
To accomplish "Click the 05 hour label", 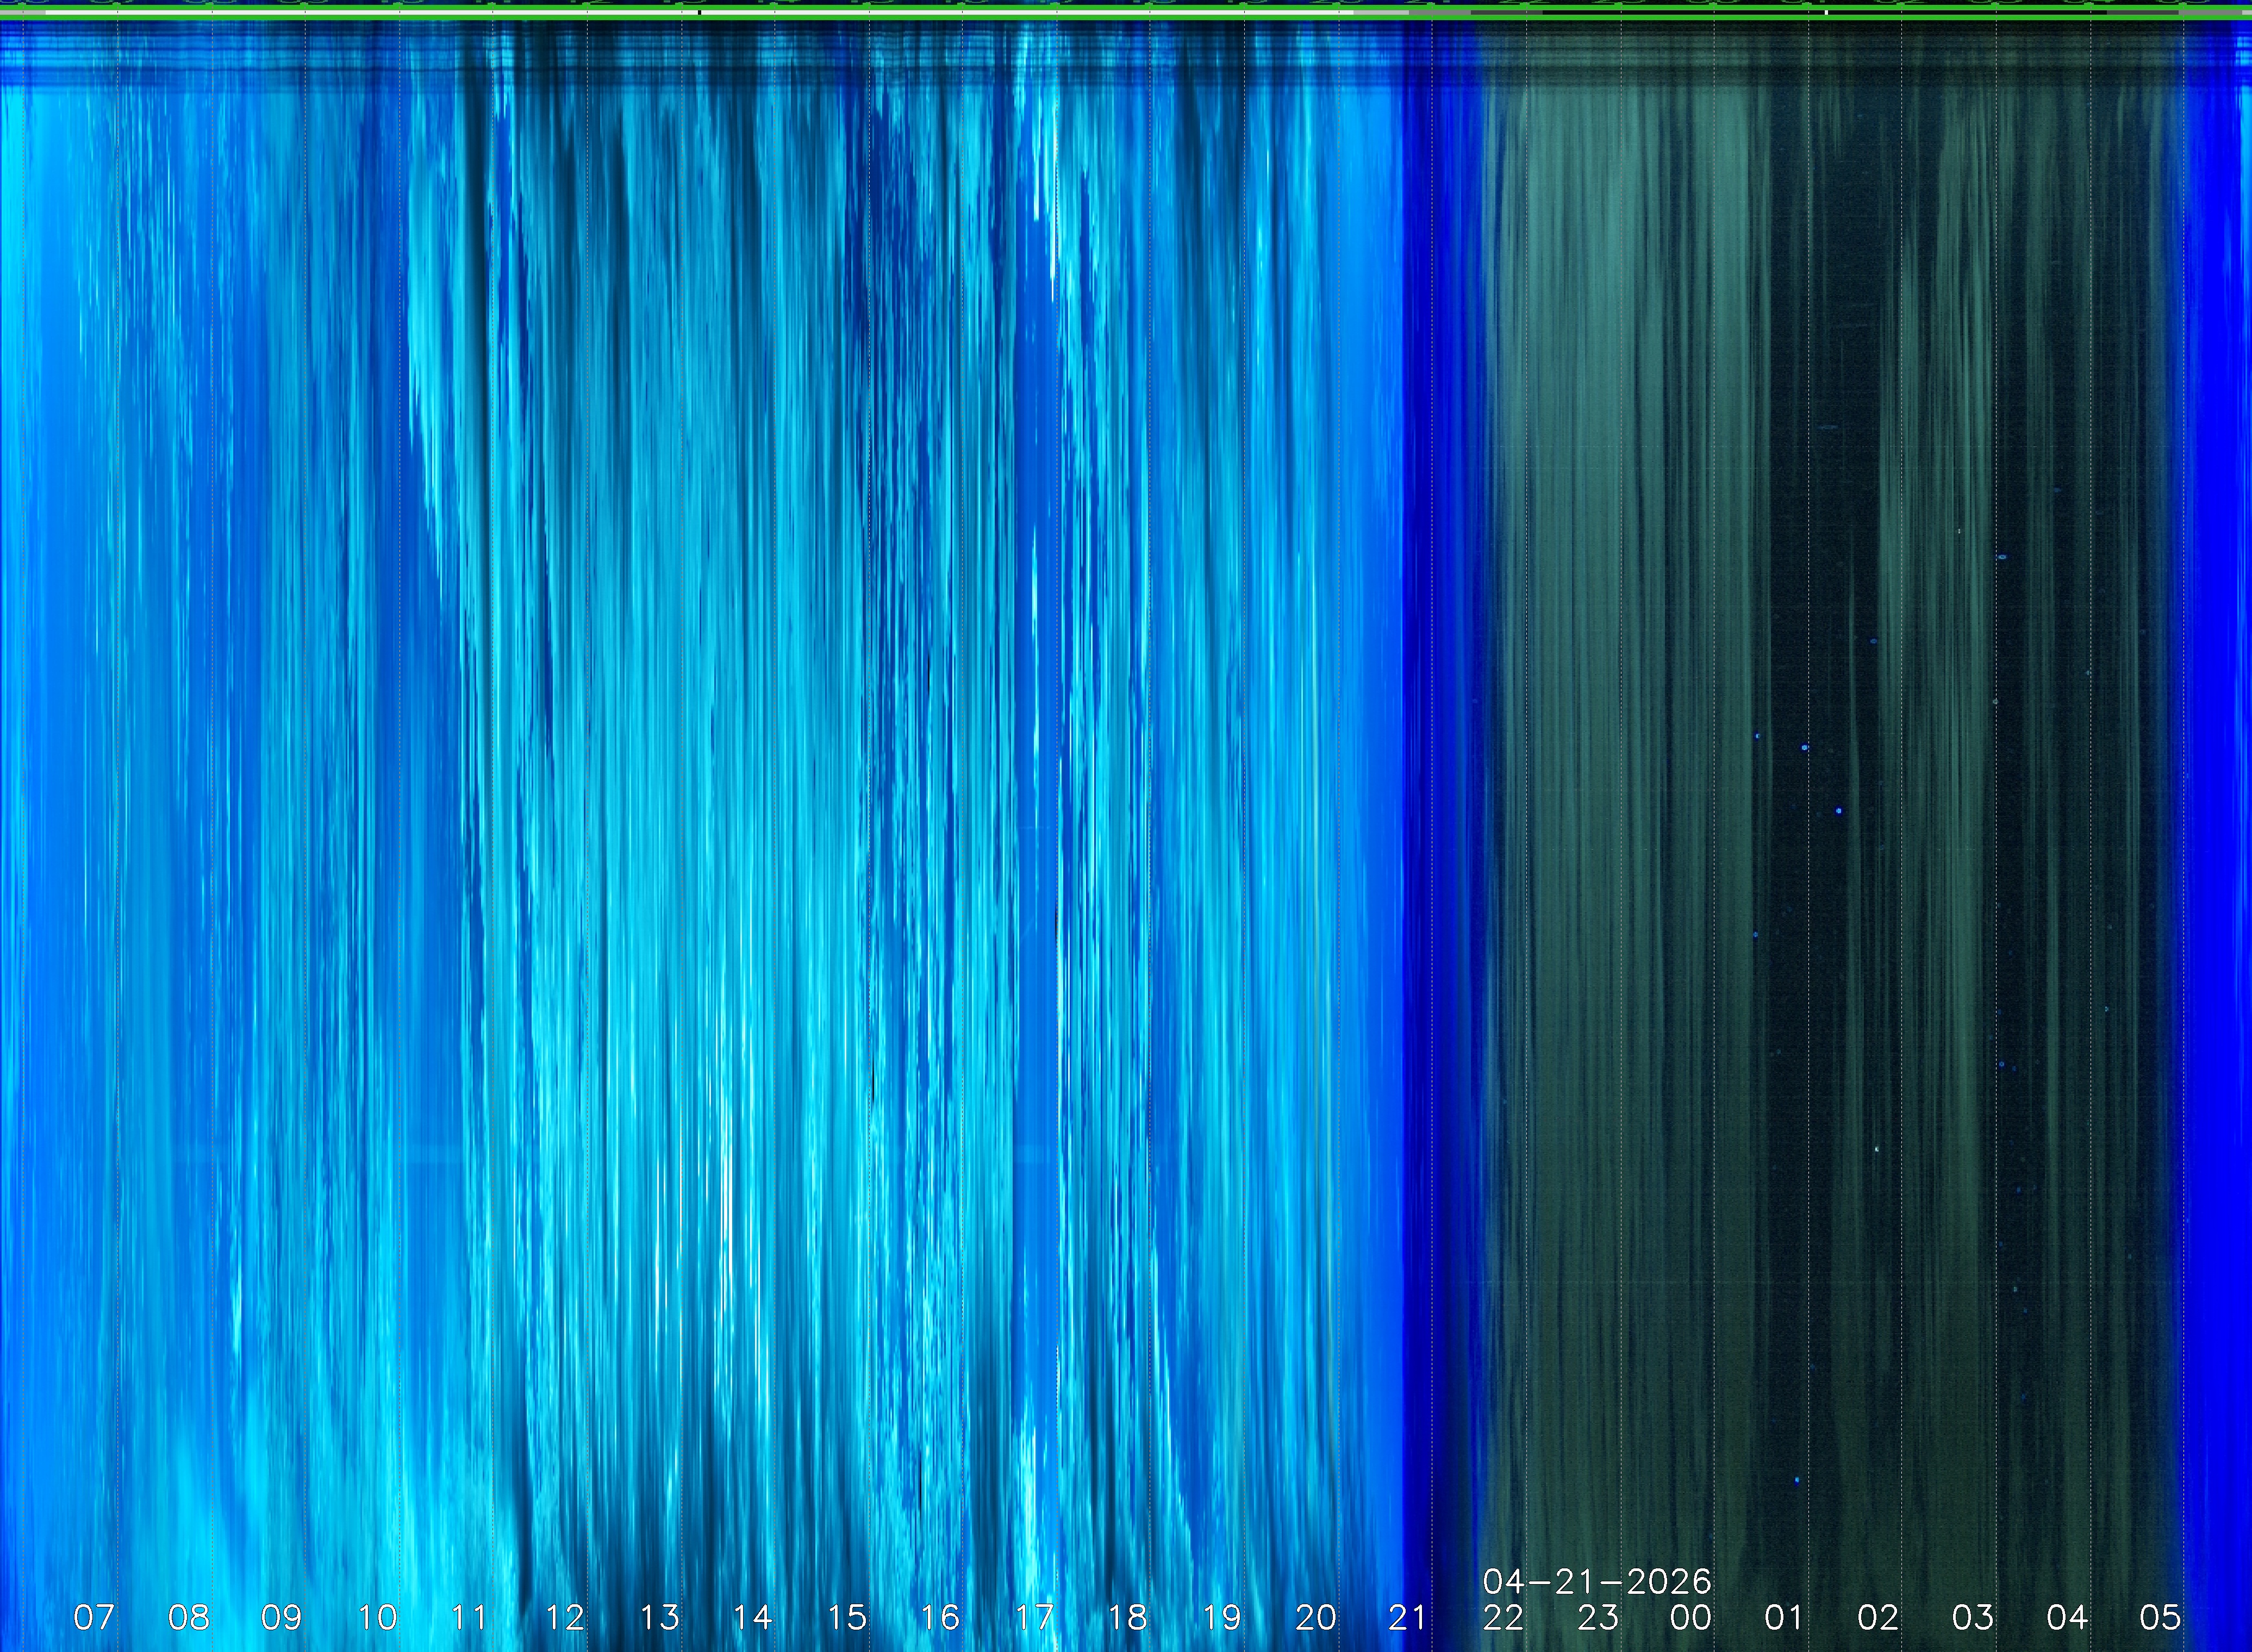I will pyautogui.click(x=2160, y=1617).
